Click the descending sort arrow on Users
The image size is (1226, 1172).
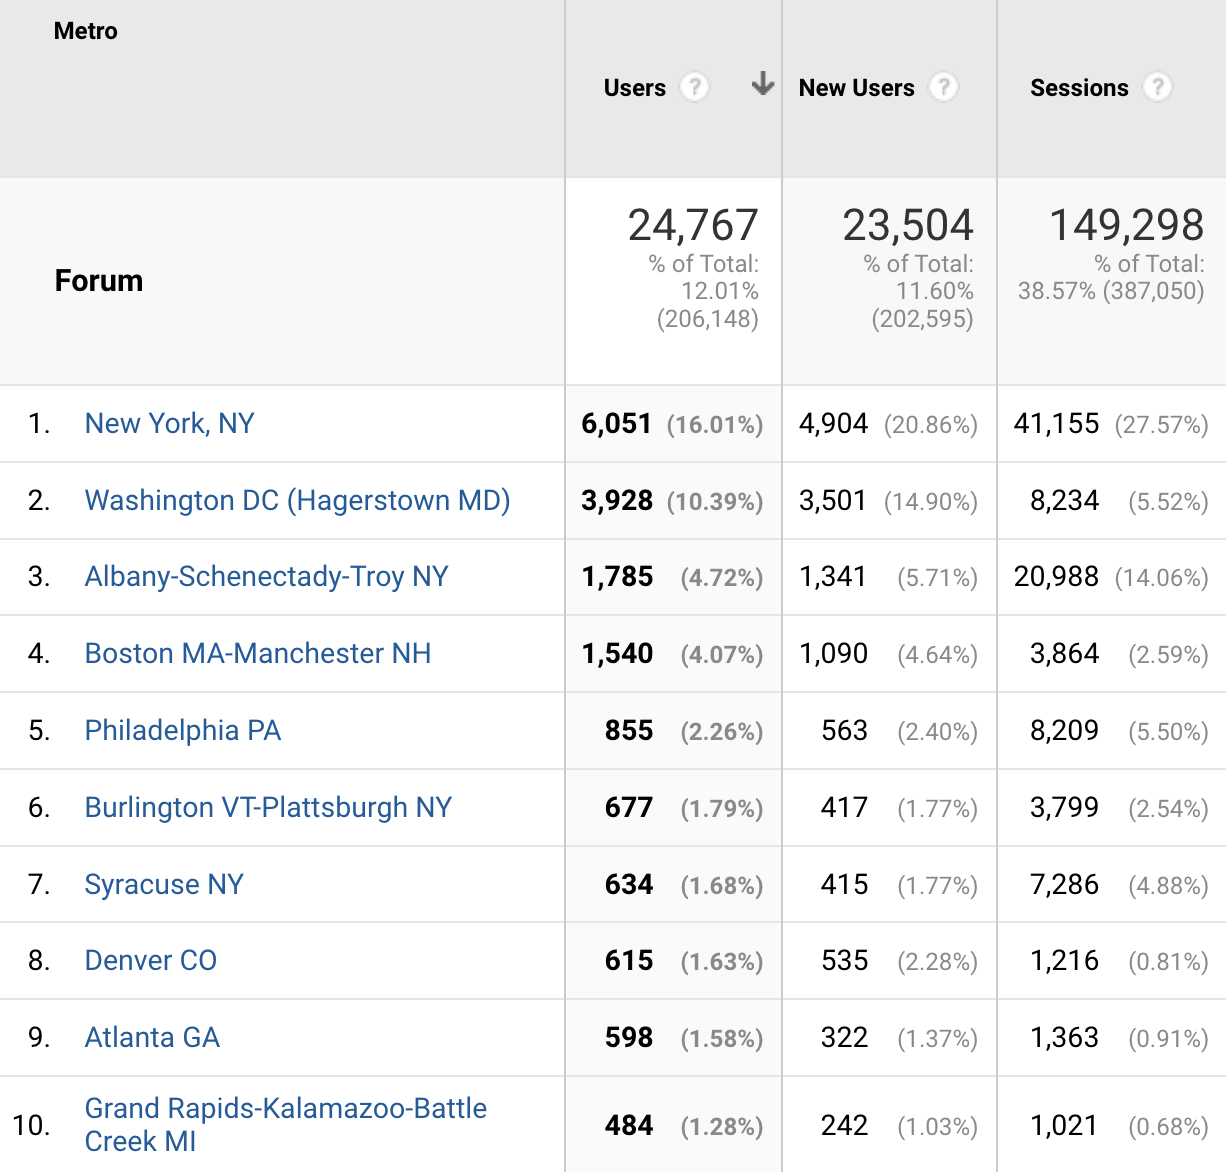tap(762, 86)
